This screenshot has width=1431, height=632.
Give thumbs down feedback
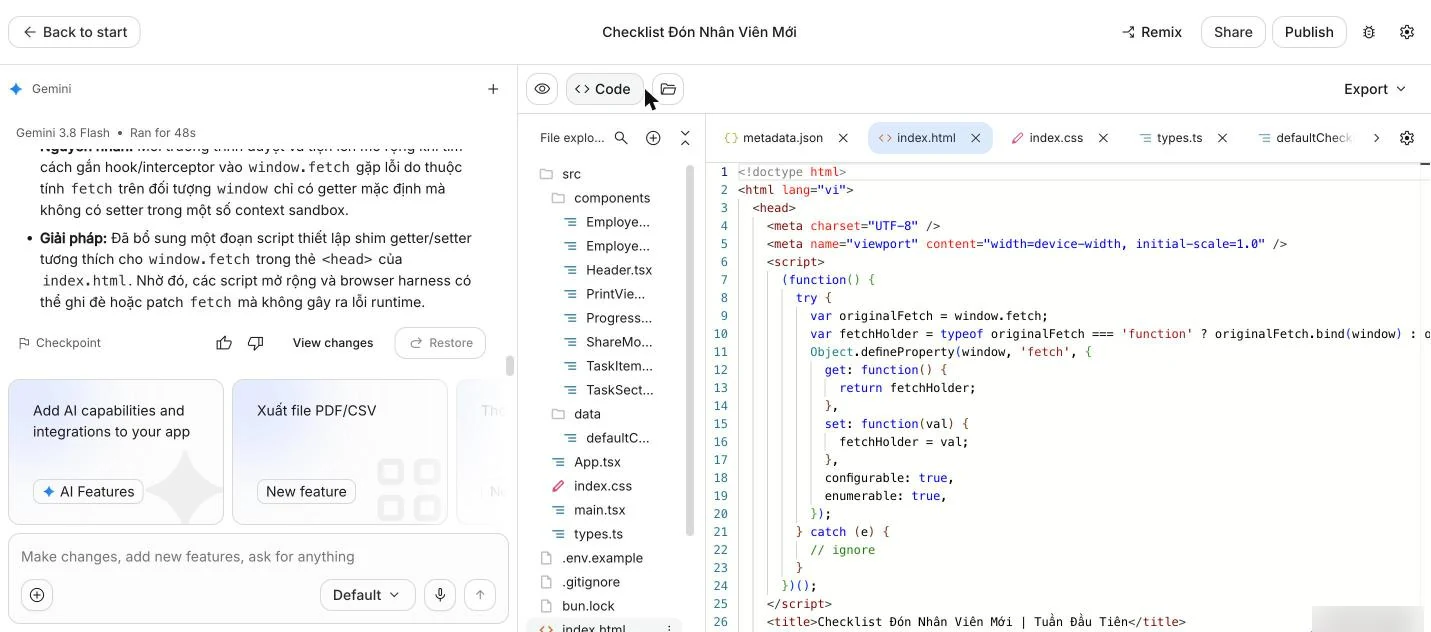pyautogui.click(x=255, y=343)
